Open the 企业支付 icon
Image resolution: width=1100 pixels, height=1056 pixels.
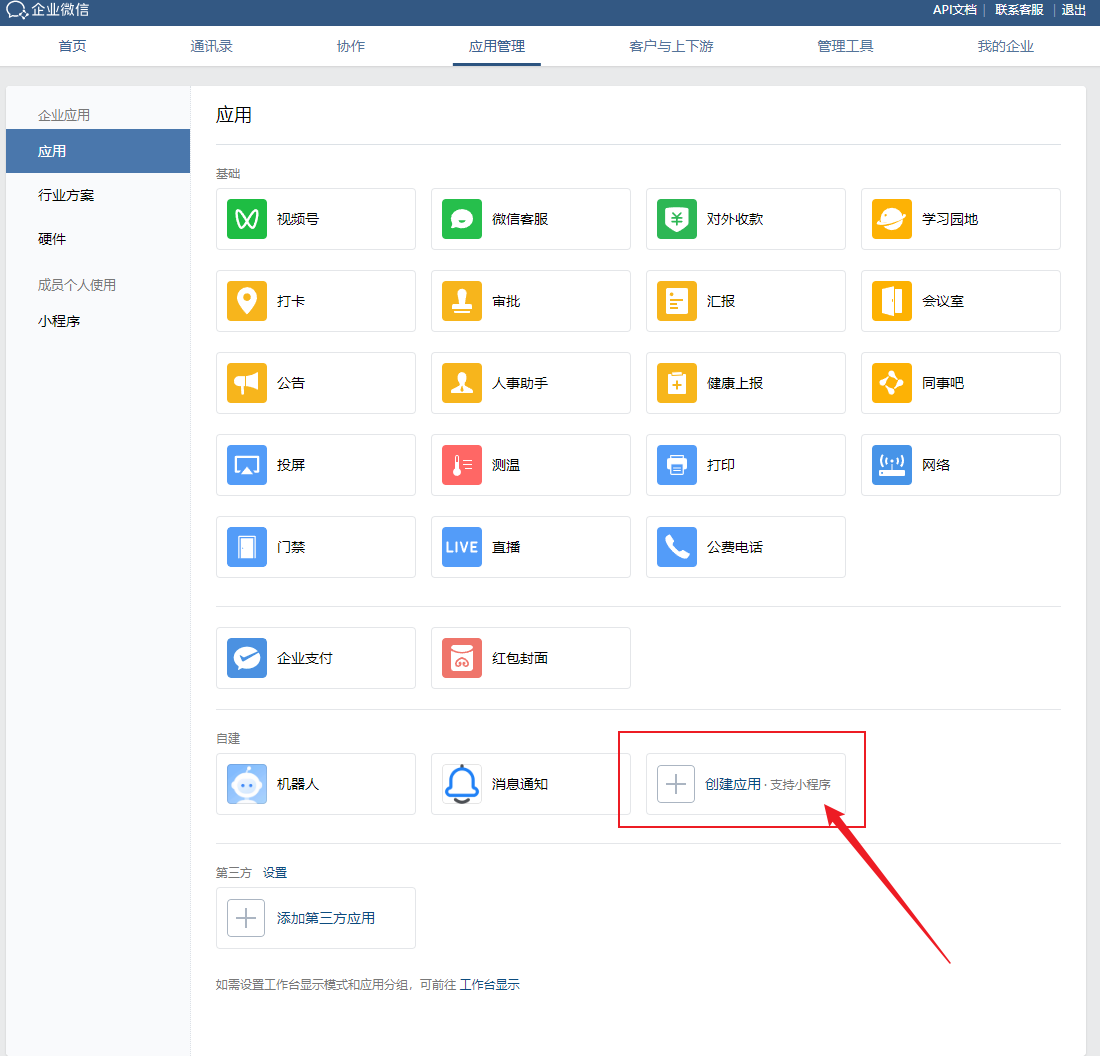tap(246, 658)
